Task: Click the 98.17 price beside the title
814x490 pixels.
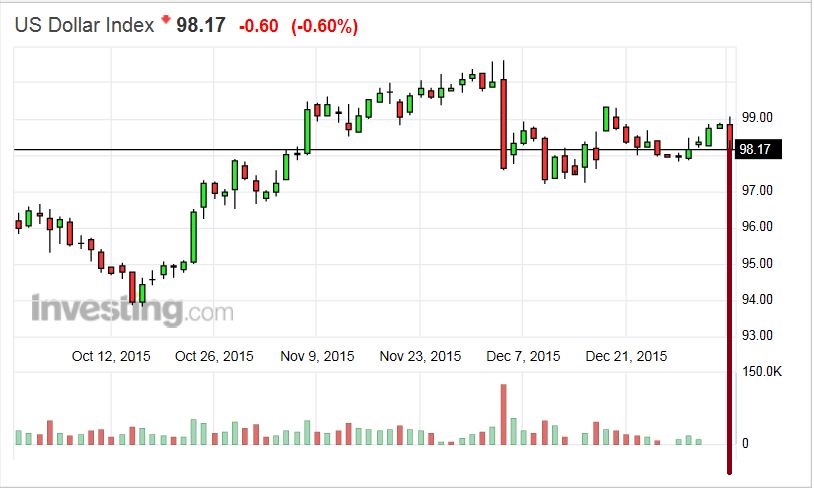Action: click(198, 26)
